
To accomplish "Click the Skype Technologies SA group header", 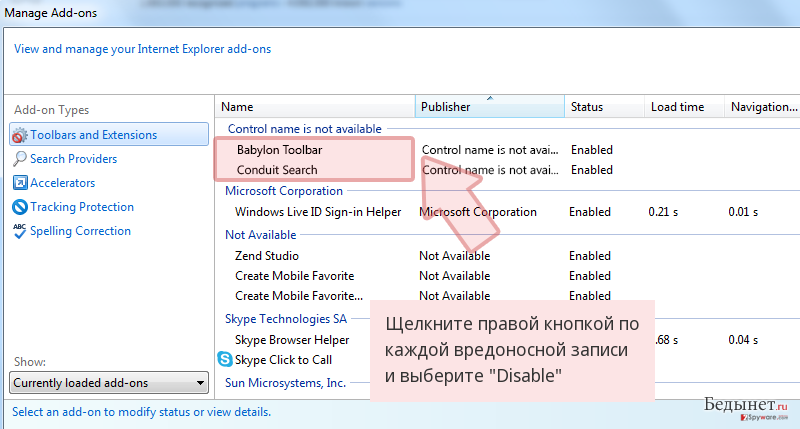I will [x=286, y=319].
